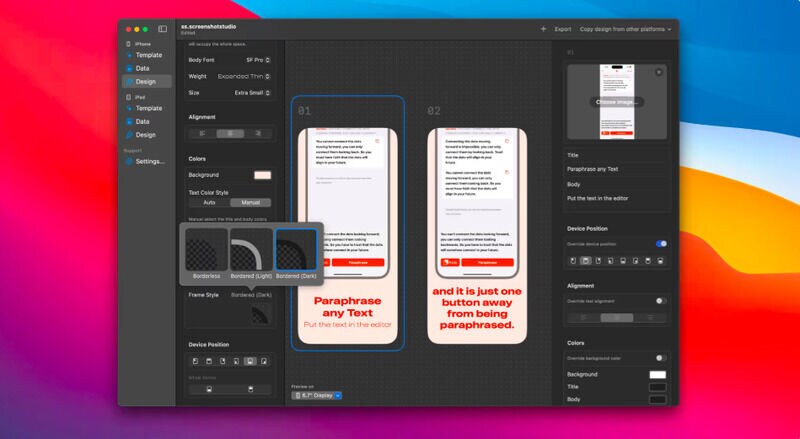Turn on Override background color
800x439 pixels.
(661, 357)
